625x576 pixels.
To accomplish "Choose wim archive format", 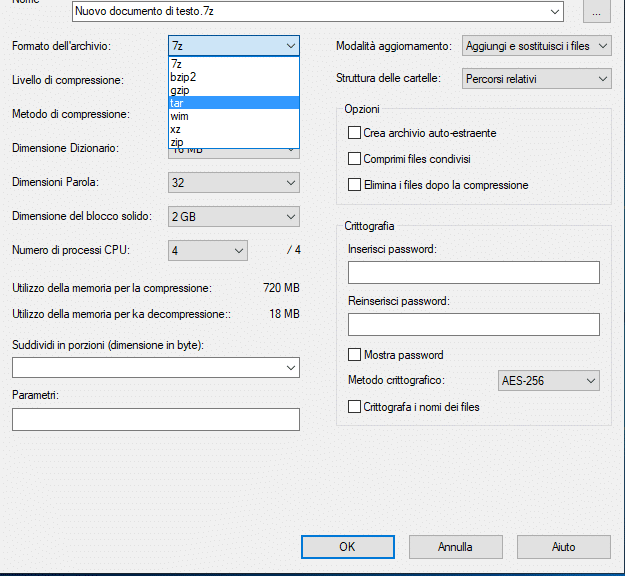I will click(x=234, y=116).
